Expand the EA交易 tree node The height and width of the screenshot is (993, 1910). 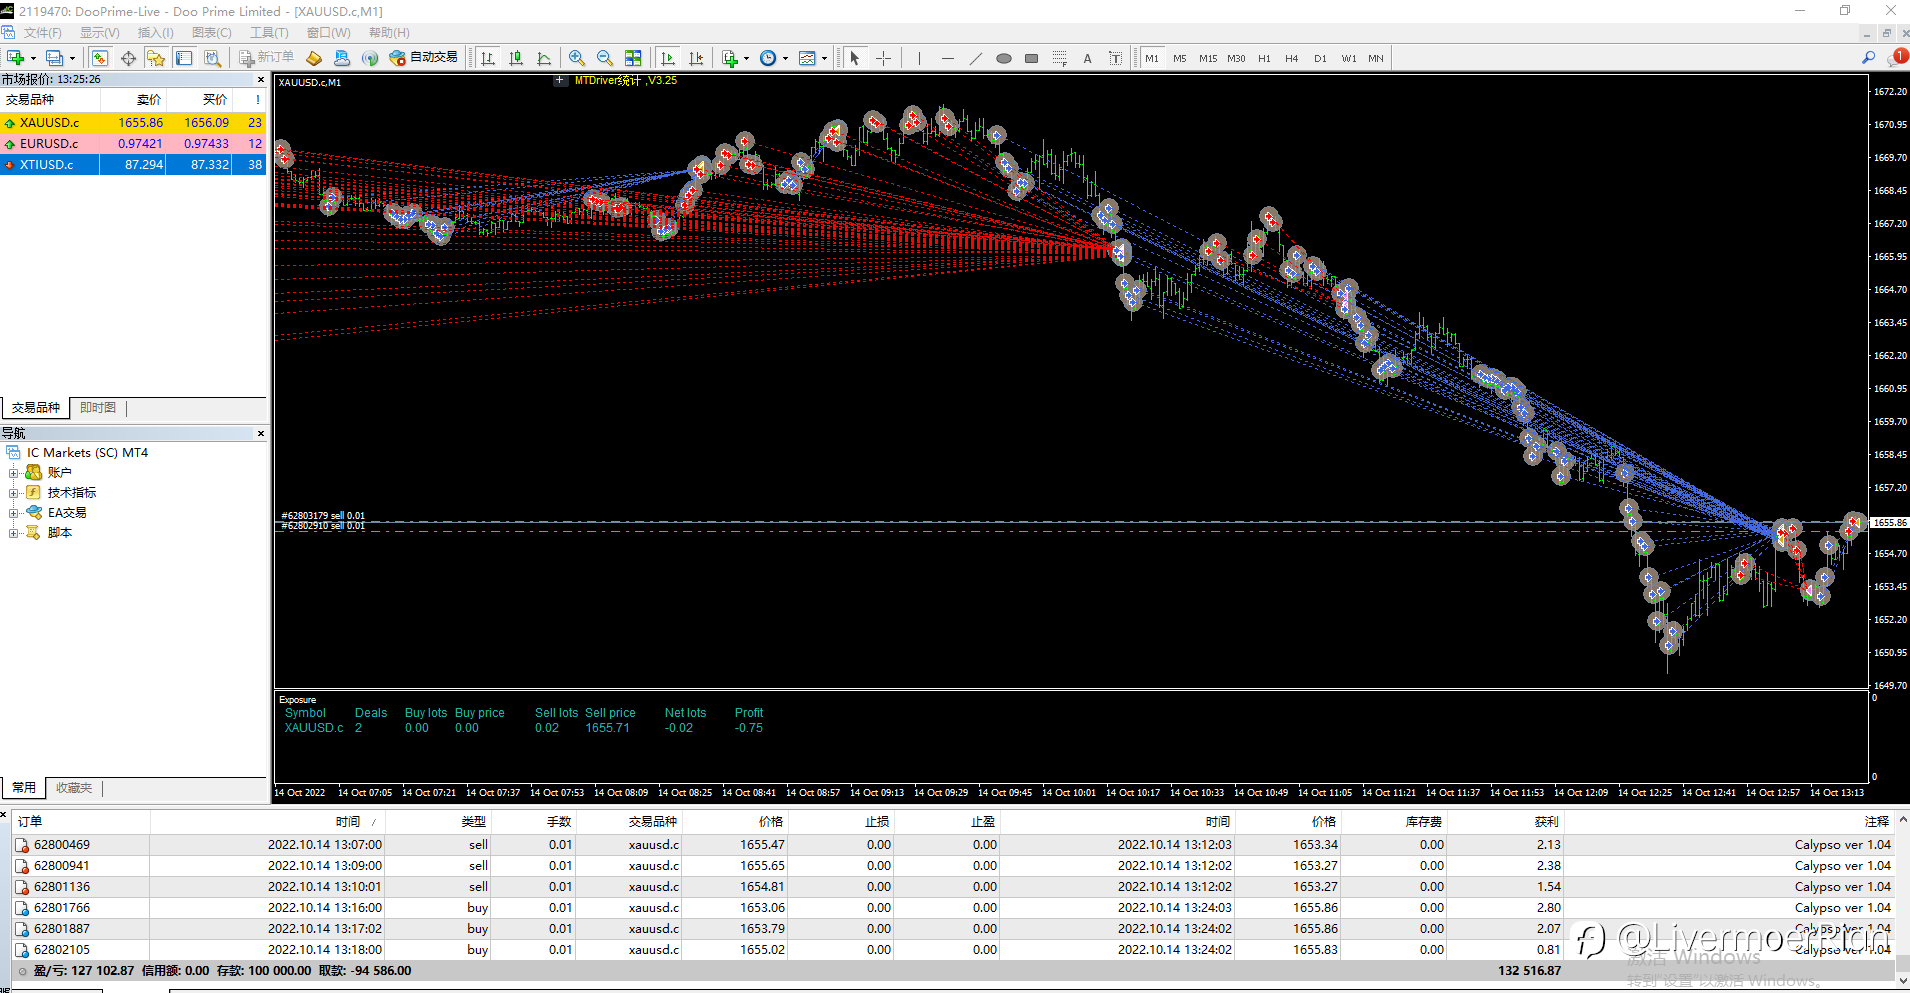[x=14, y=513]
